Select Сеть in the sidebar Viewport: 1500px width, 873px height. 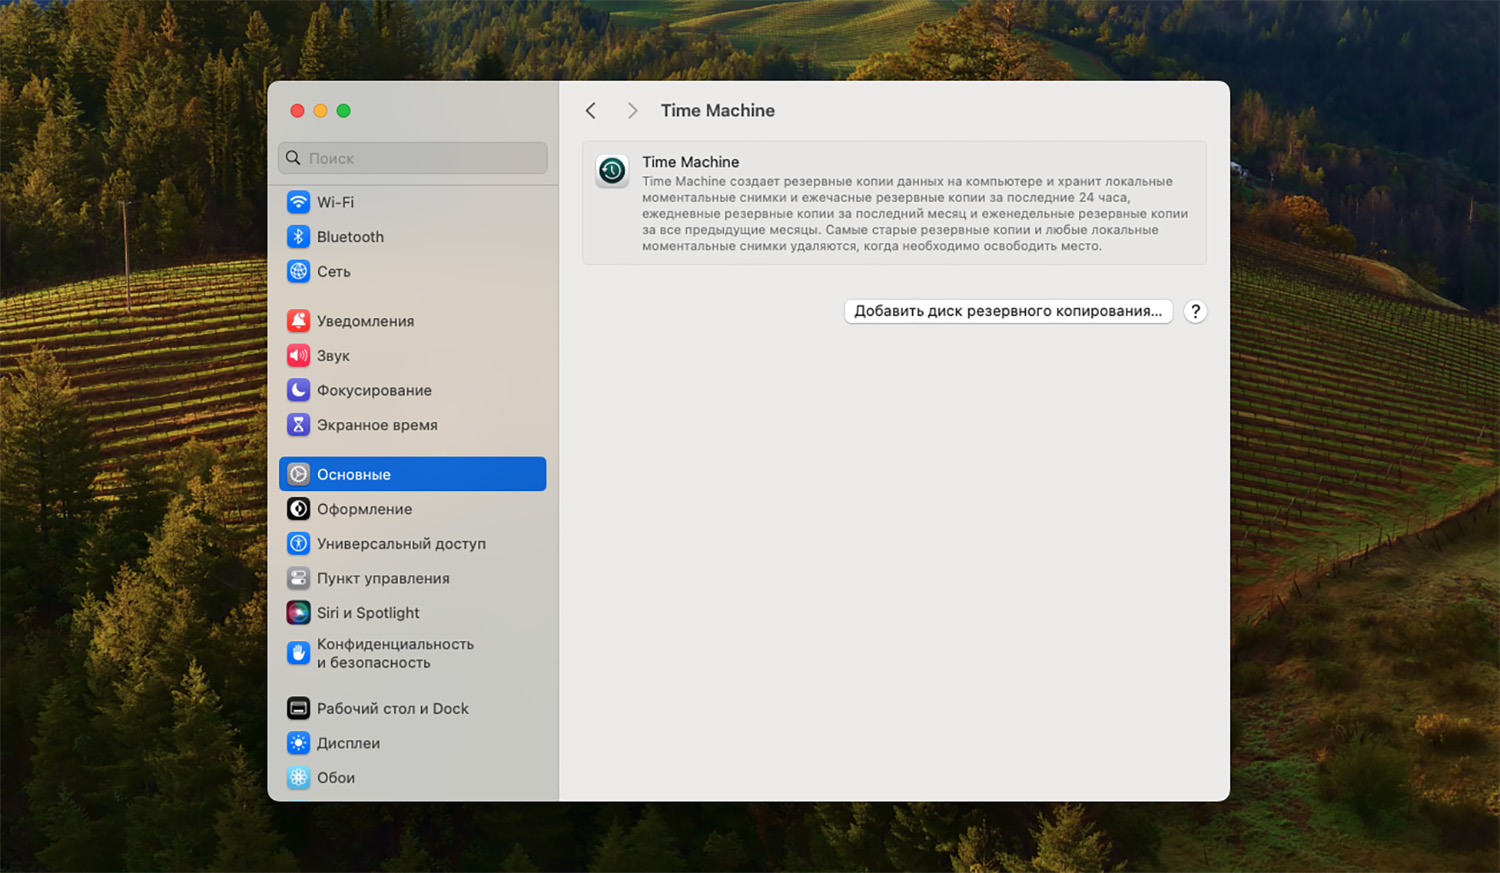334,272
